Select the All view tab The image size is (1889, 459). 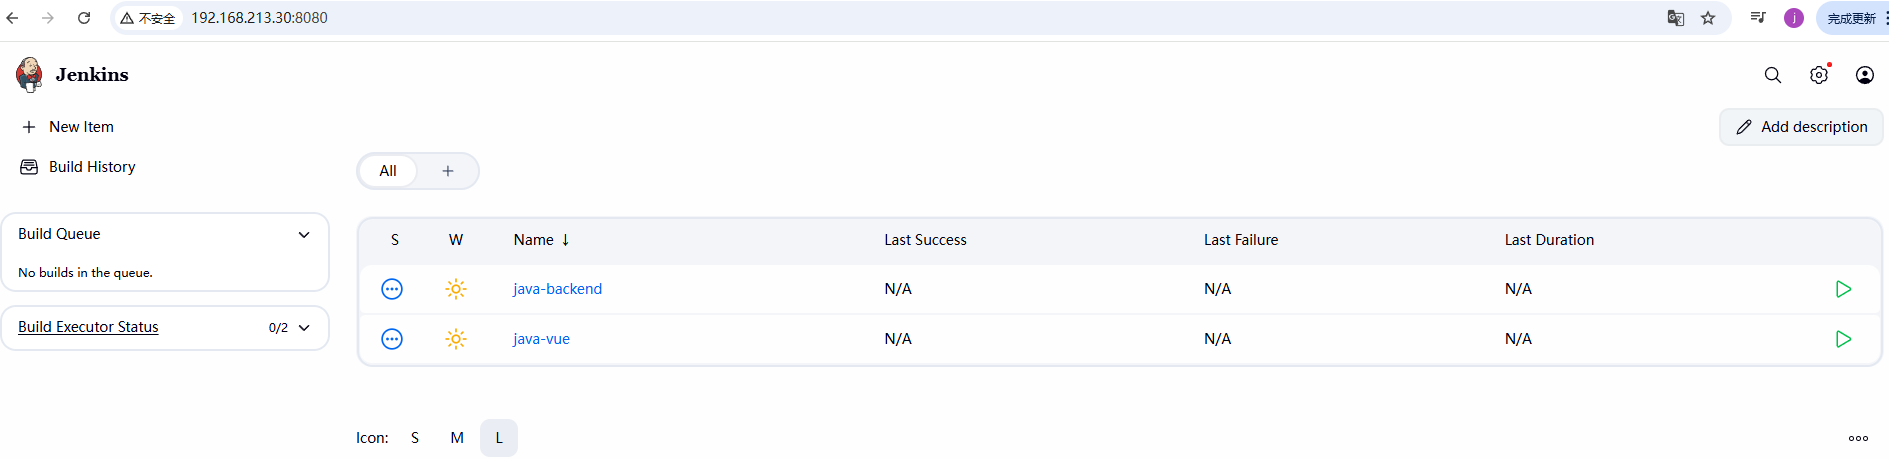388,171
